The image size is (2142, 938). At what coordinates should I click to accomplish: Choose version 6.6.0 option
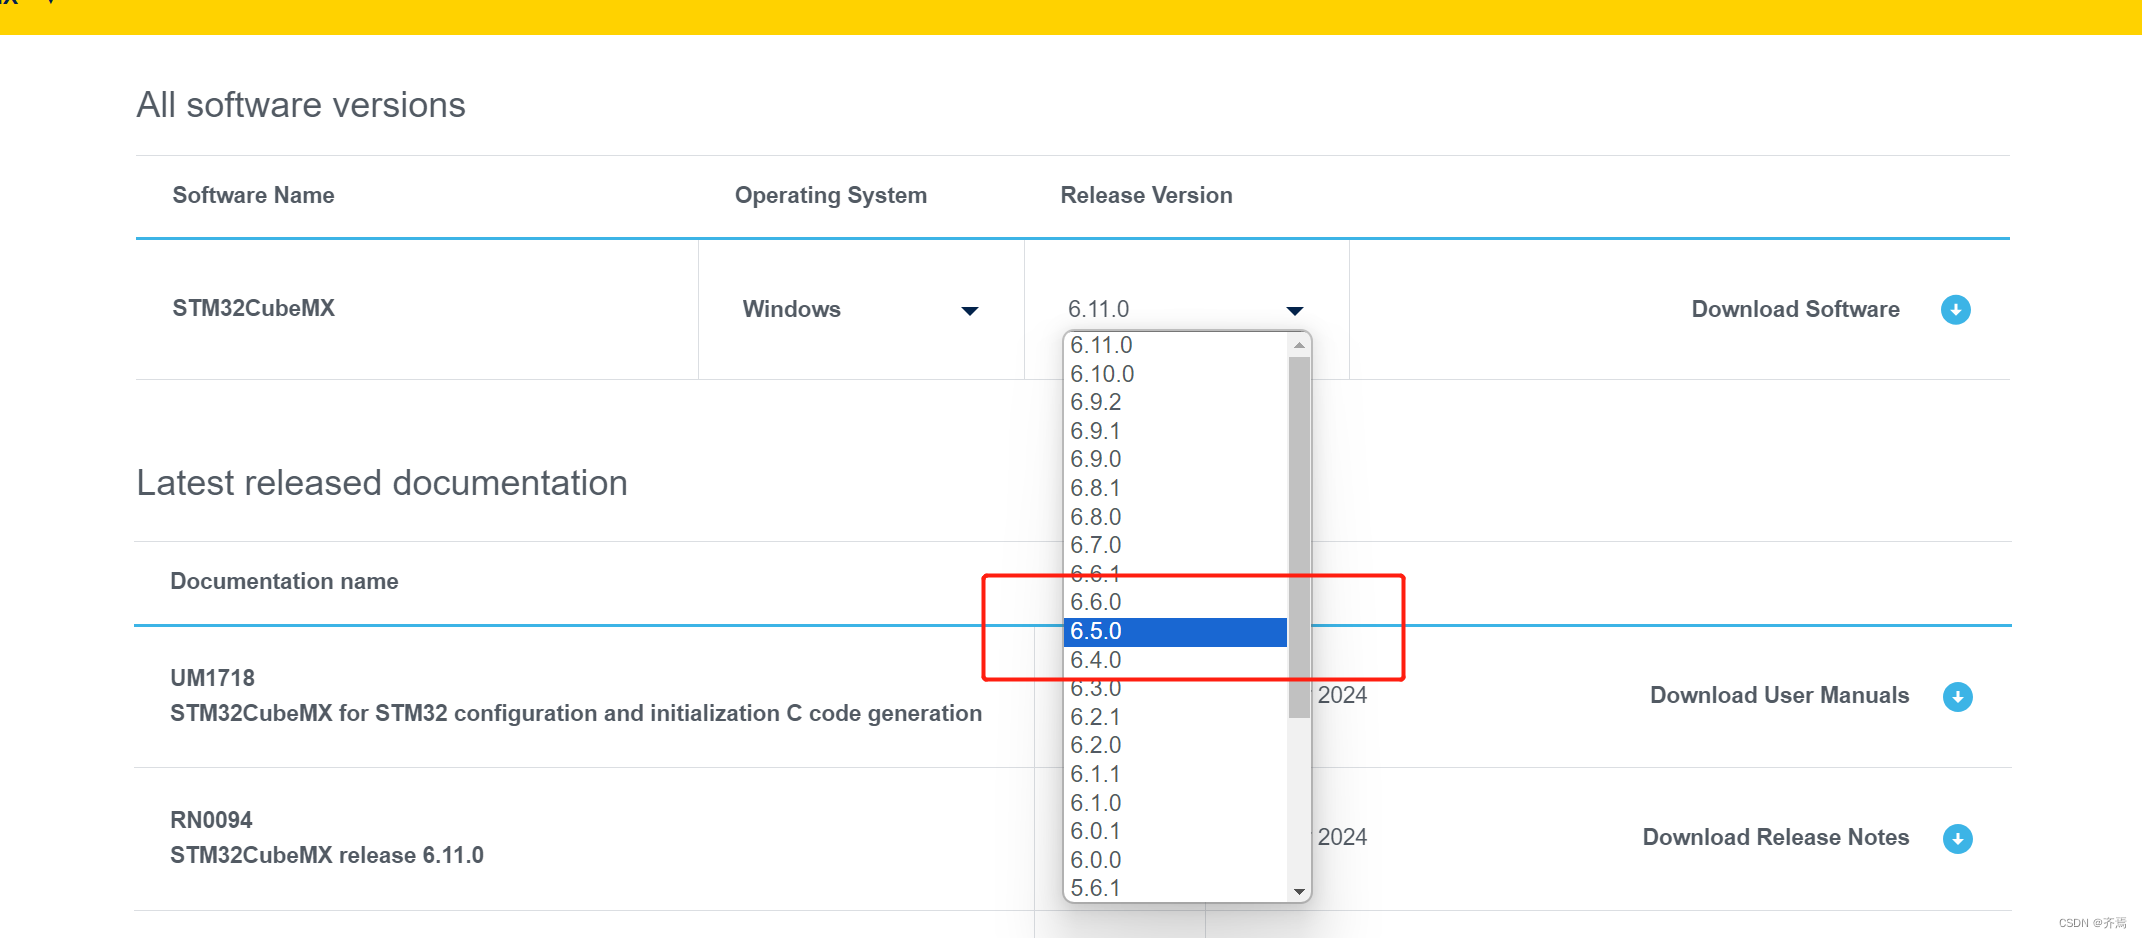coord(1176,602)
